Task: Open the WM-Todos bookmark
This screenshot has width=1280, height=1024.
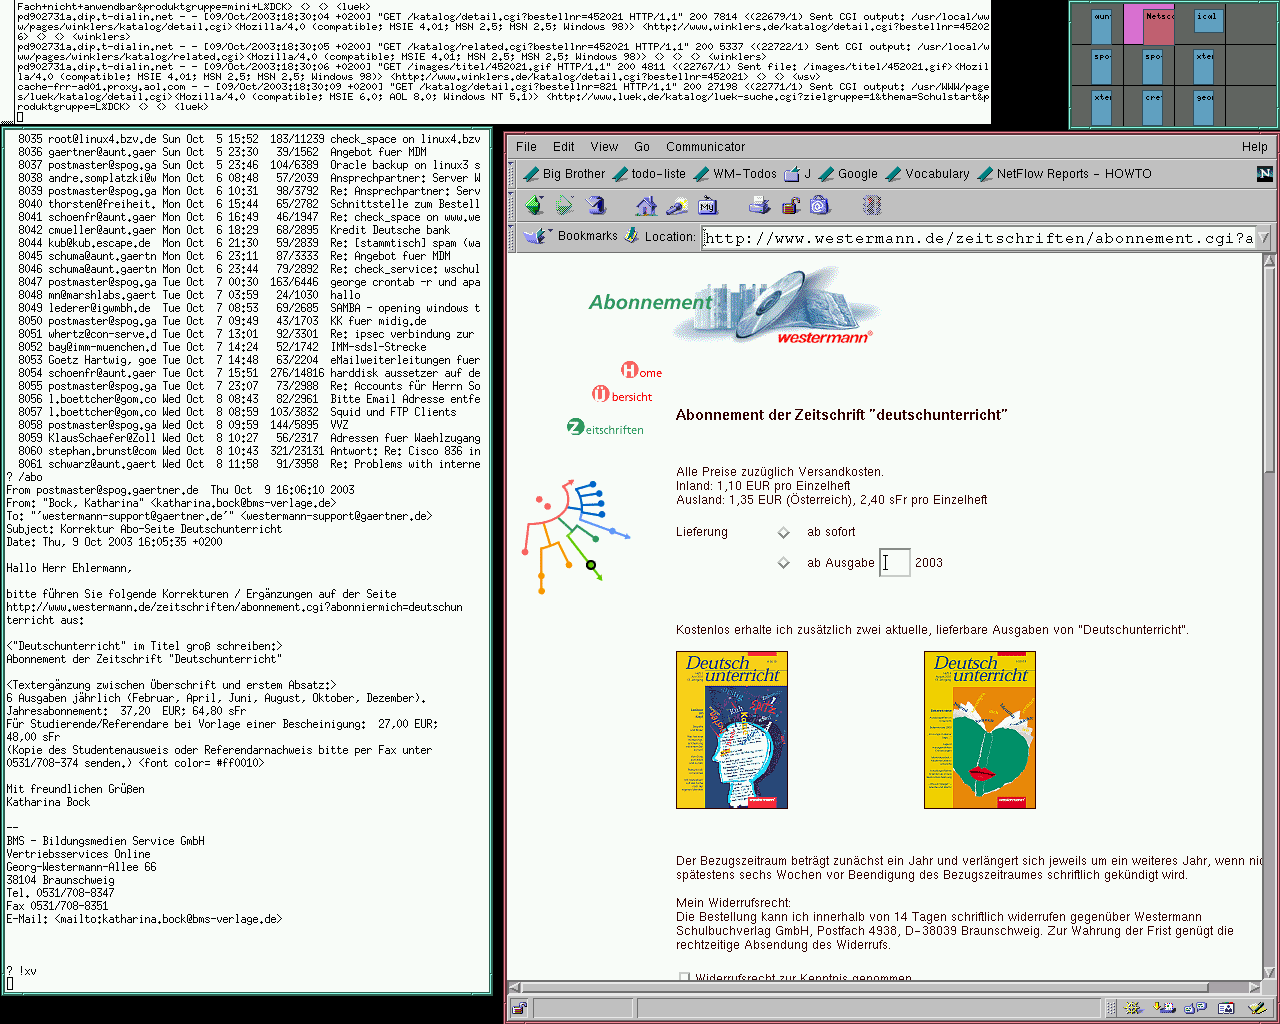Action: [x=735, y=174]
